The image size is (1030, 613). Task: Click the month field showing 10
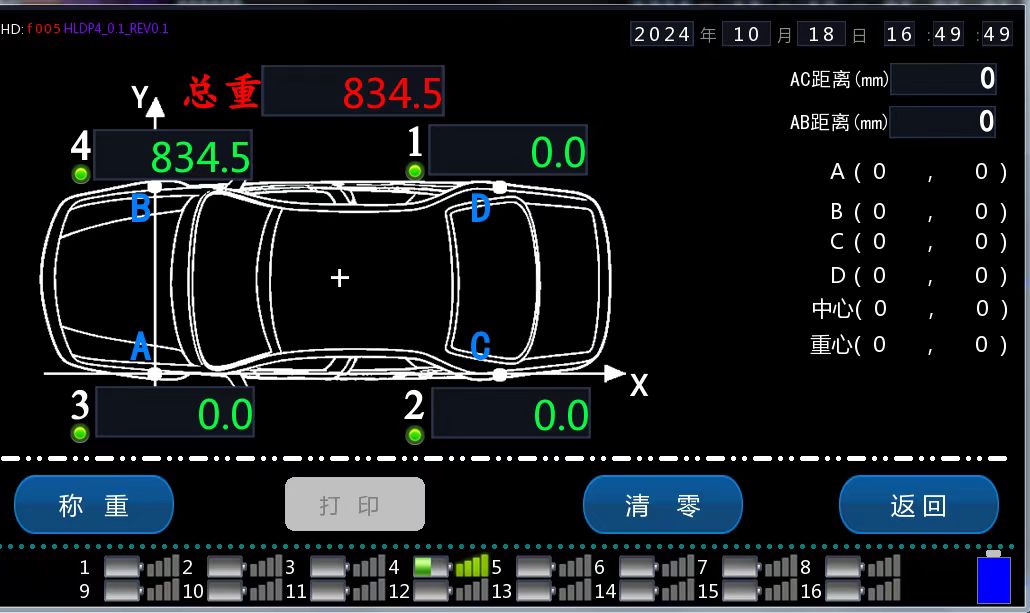coord(746,34)
